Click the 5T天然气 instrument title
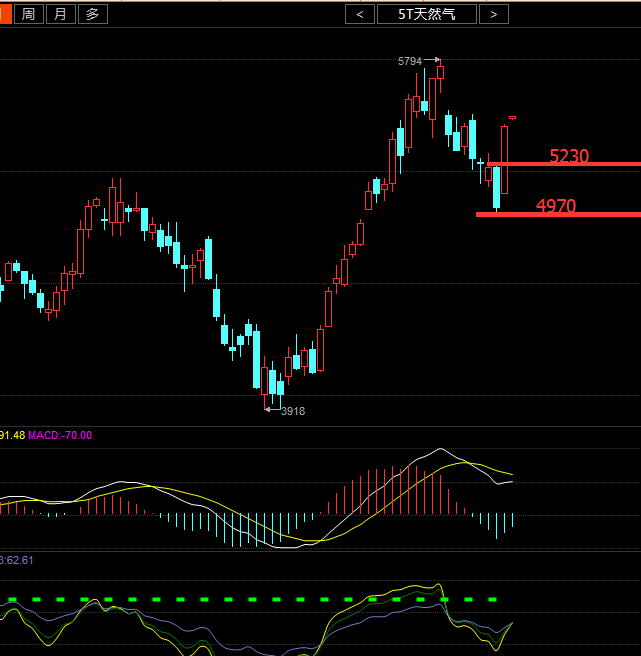Screen dimensions: 641x656 427,14
